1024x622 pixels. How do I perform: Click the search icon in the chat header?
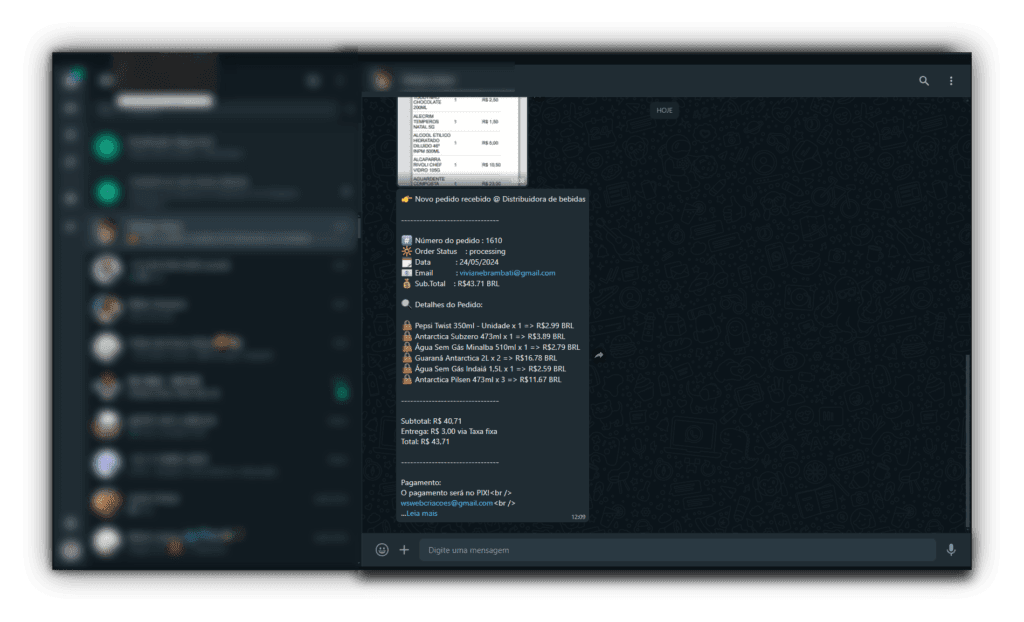point(924,81)
